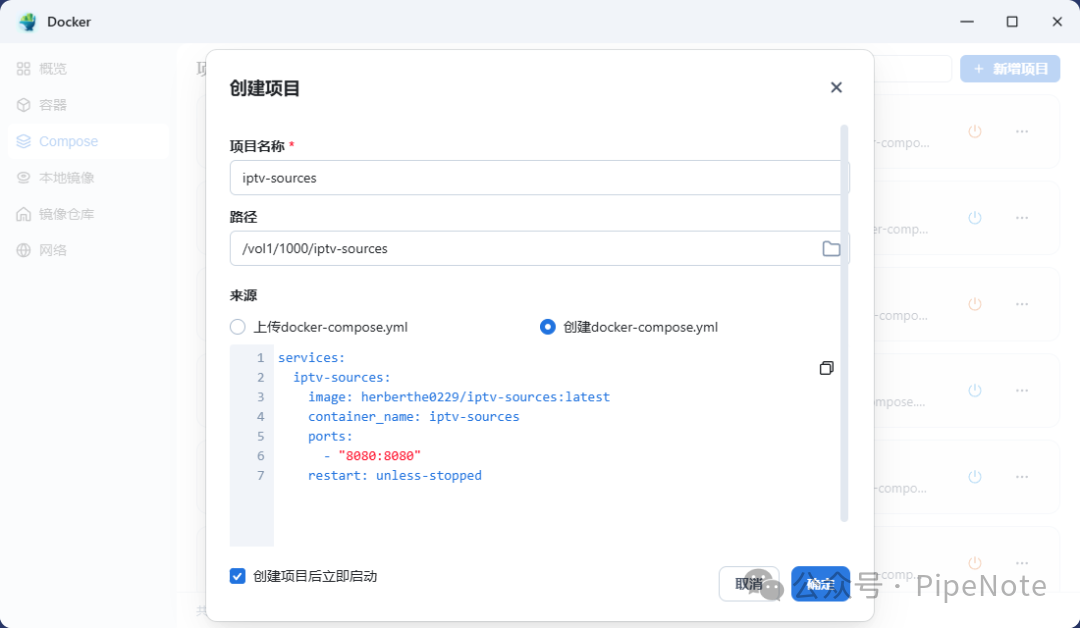Open 概览 in the sidebar
Viewport: 1080px width, 628px height.
click(x=53, y=69)
